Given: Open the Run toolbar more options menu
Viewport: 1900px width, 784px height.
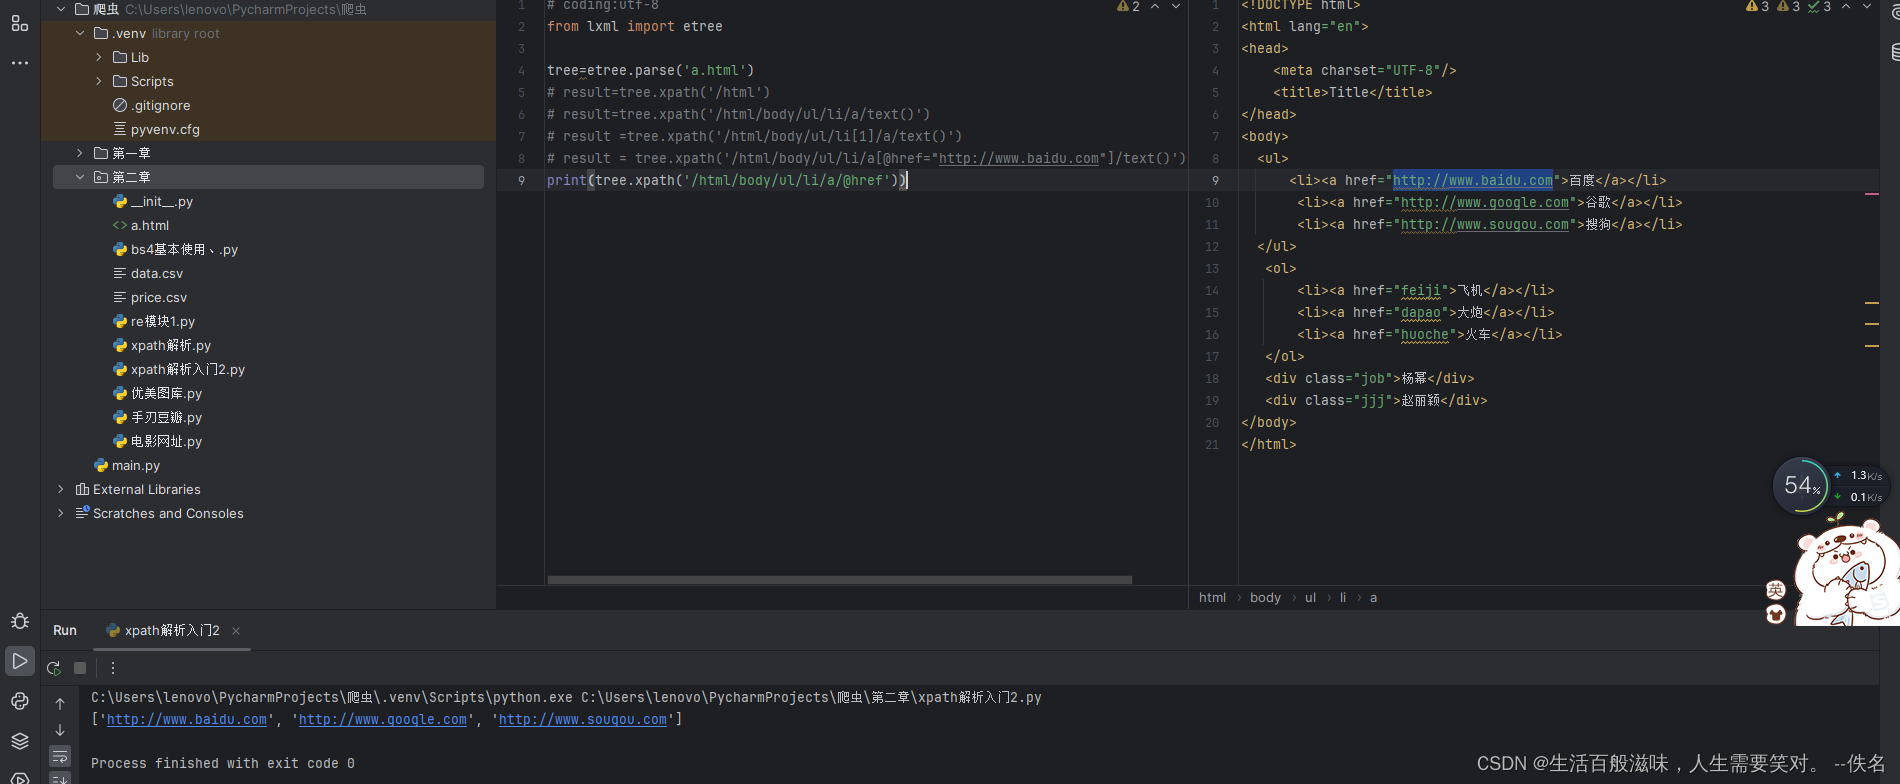Looking at the screenshot, I should pos(113,668).
